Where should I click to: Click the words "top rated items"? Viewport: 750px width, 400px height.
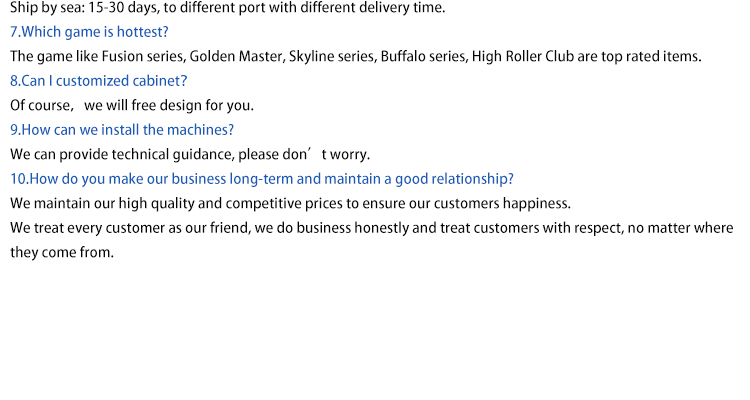655,56
